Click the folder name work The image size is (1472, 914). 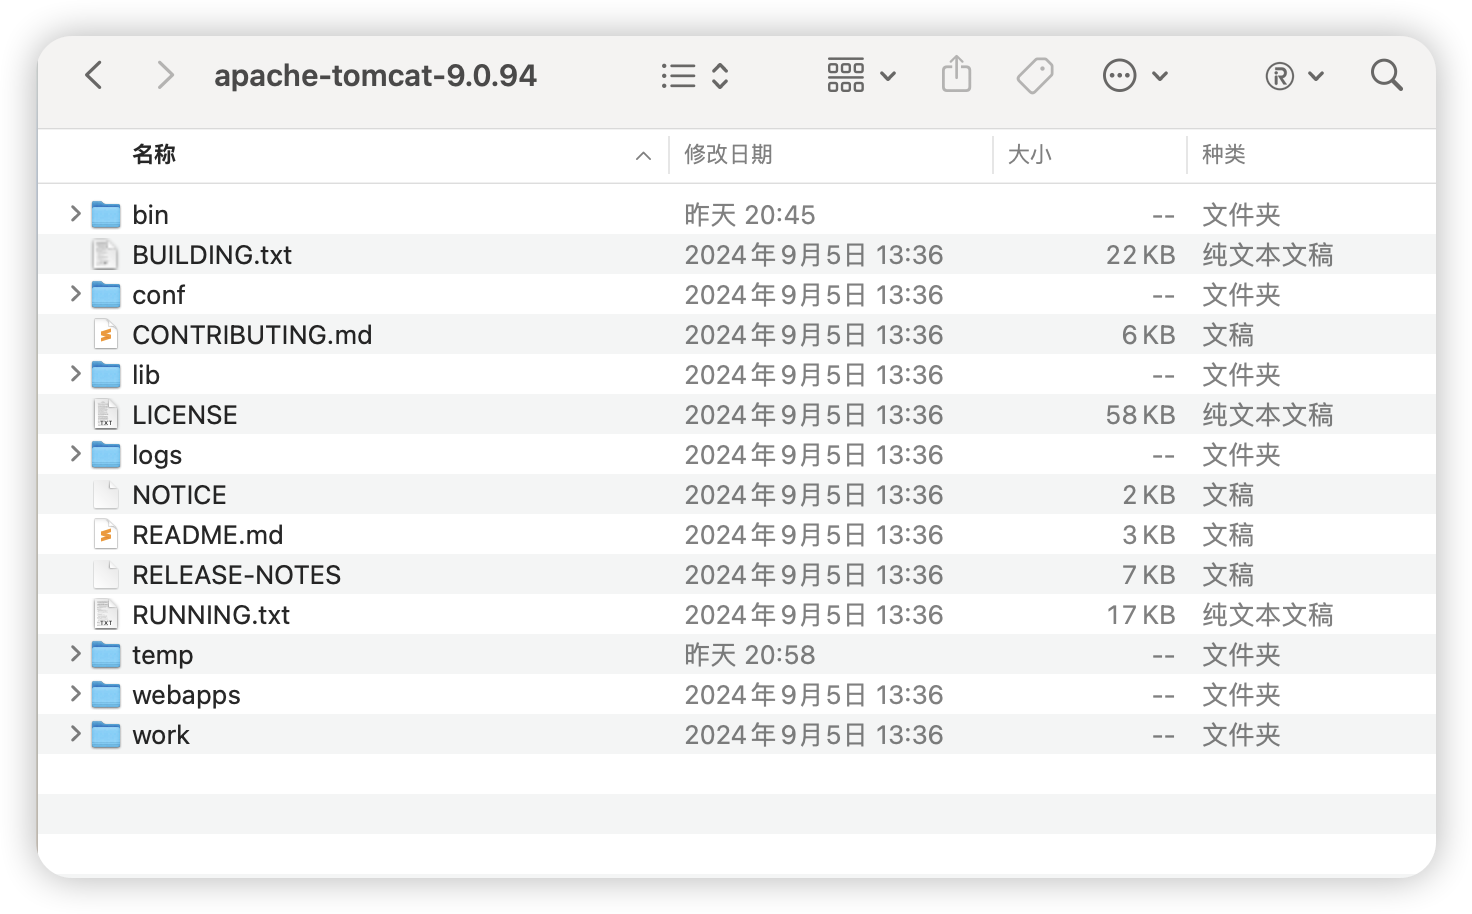coord(161,735)
